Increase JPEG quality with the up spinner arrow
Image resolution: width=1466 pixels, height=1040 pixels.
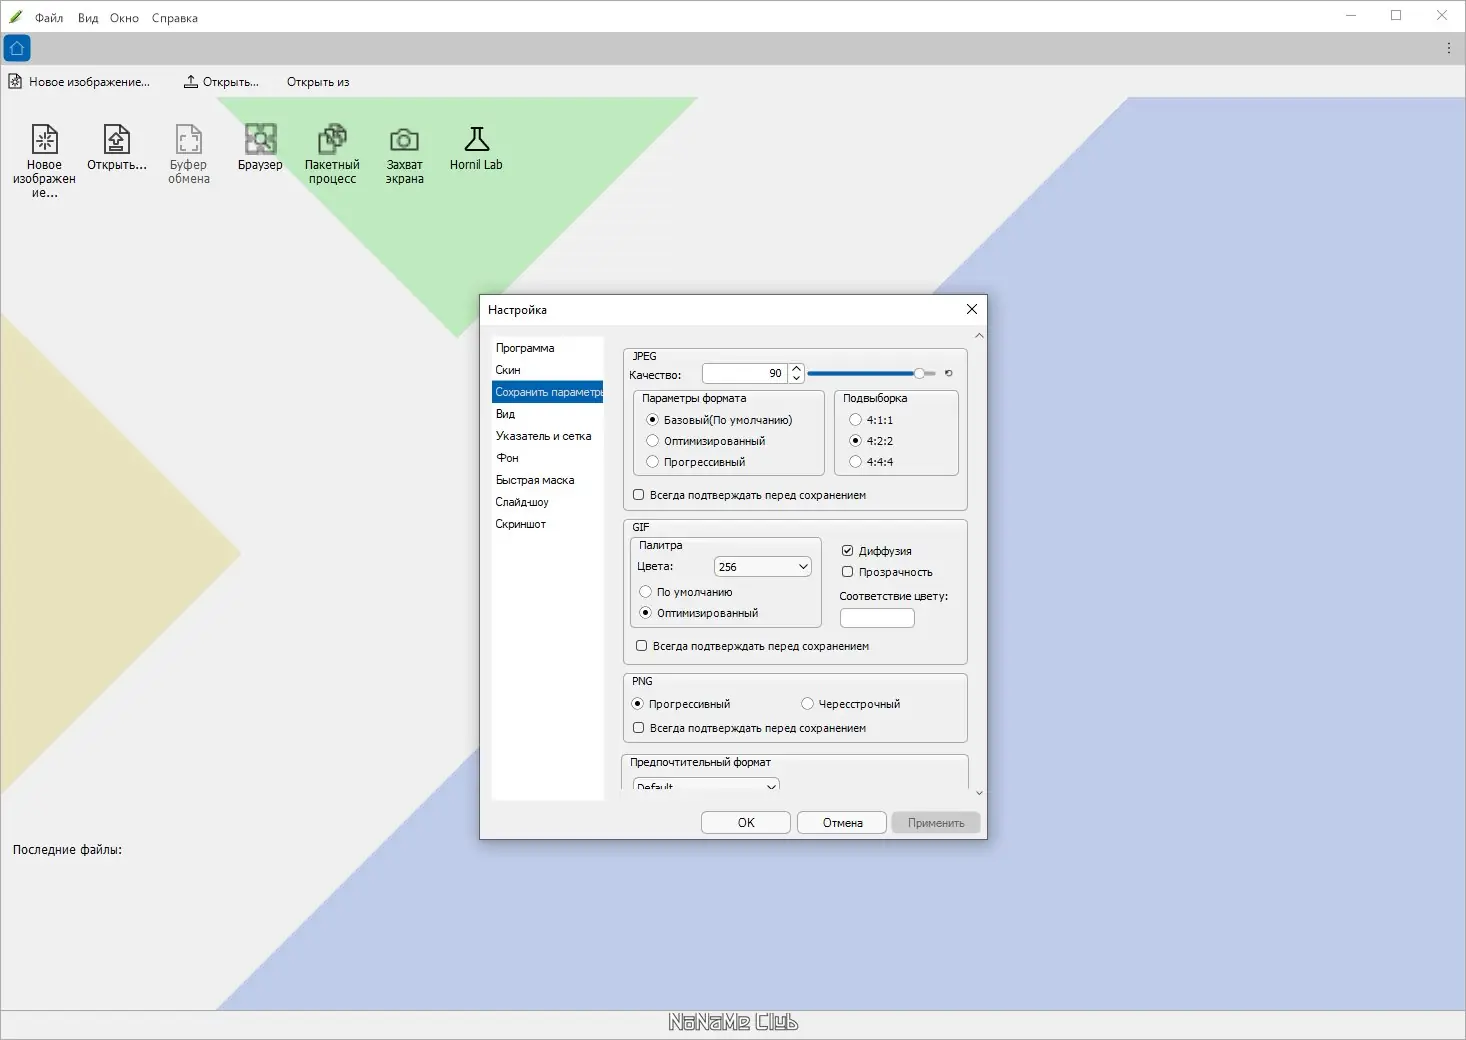(x=796, y=368)
